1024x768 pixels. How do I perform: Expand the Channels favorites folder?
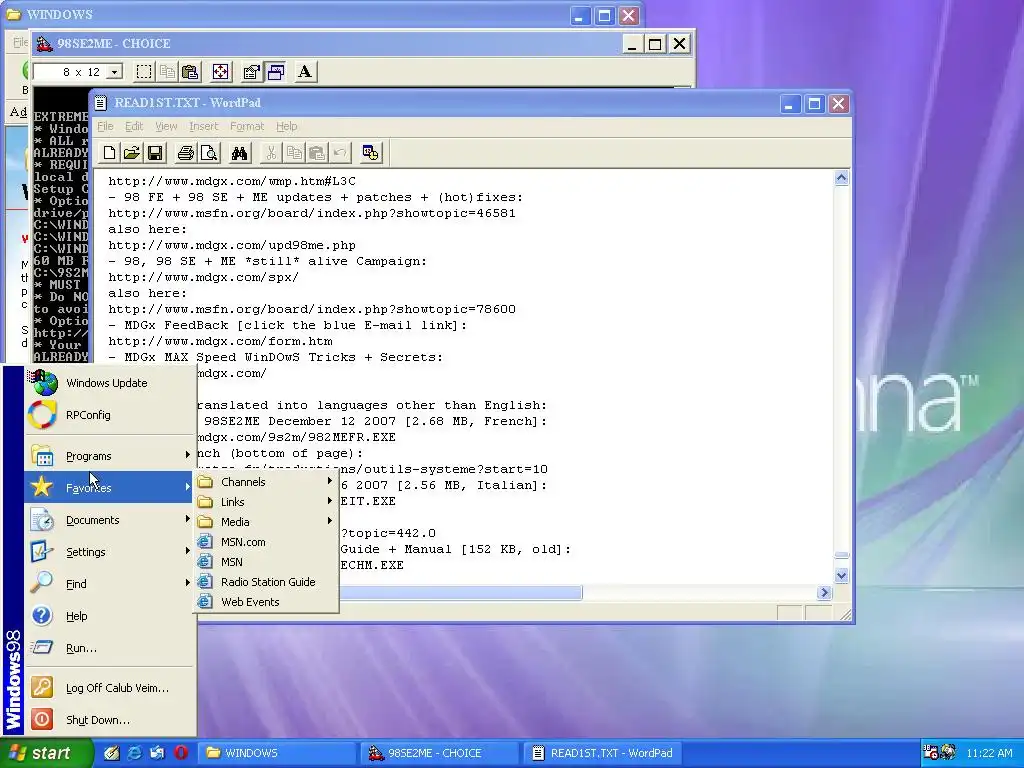[266, 482]
